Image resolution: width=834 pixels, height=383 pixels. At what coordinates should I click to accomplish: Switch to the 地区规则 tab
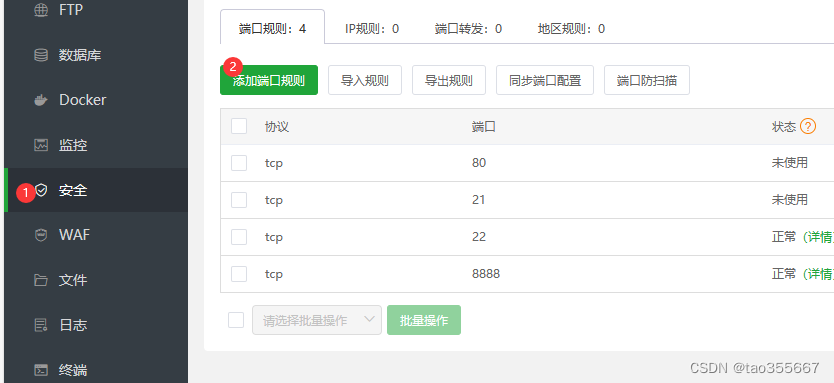571,28
